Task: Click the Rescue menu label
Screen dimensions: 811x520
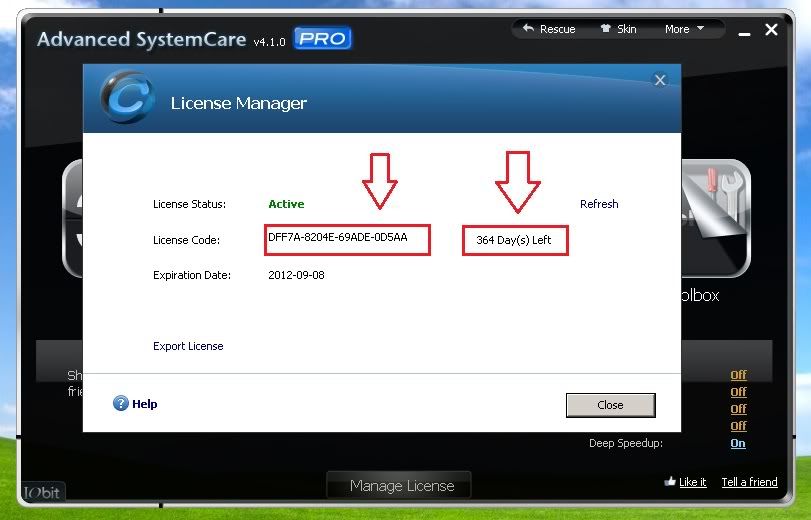Action: pos(558,29)
